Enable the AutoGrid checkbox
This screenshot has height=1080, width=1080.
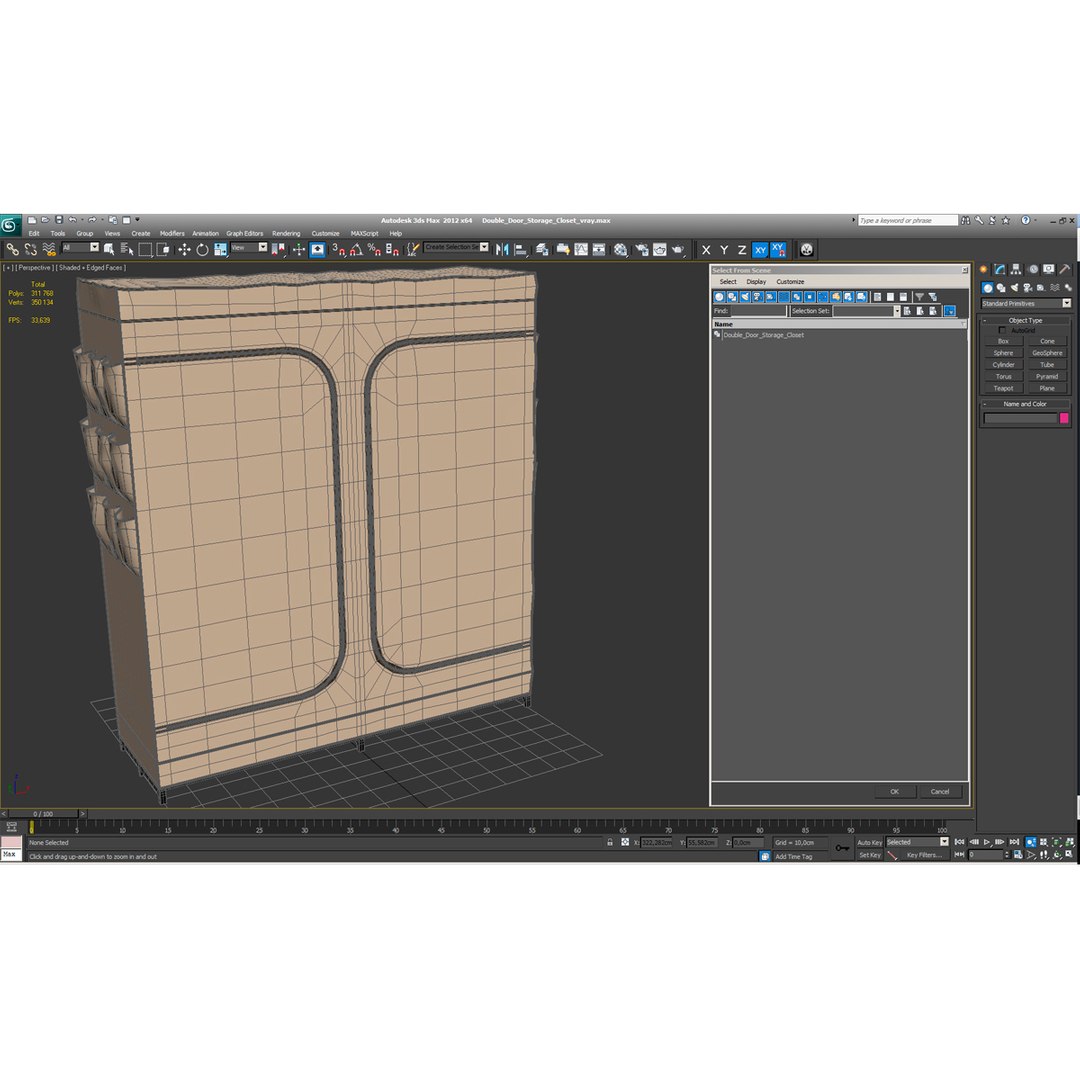[1002, 331]
